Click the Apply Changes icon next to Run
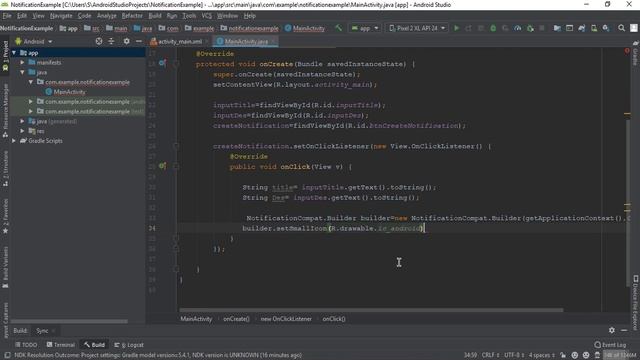This screenshot has height=360, width=640. coord(469,28)
